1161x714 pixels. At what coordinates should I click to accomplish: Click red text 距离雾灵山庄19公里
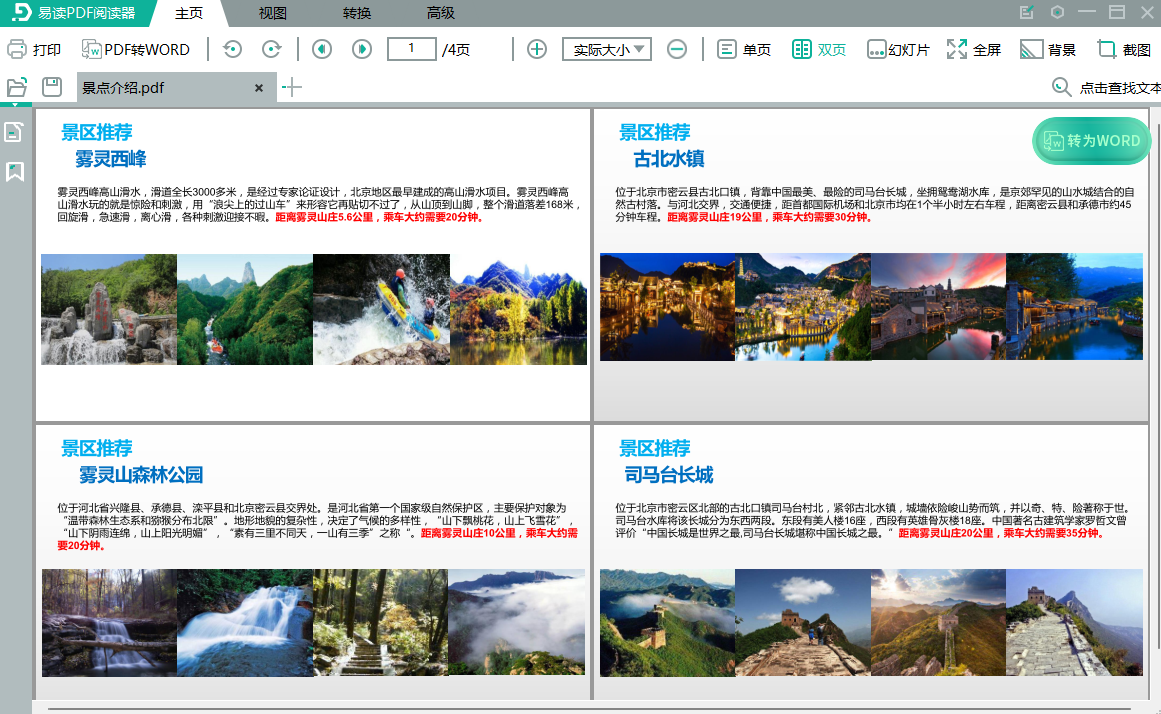(715, 217)
